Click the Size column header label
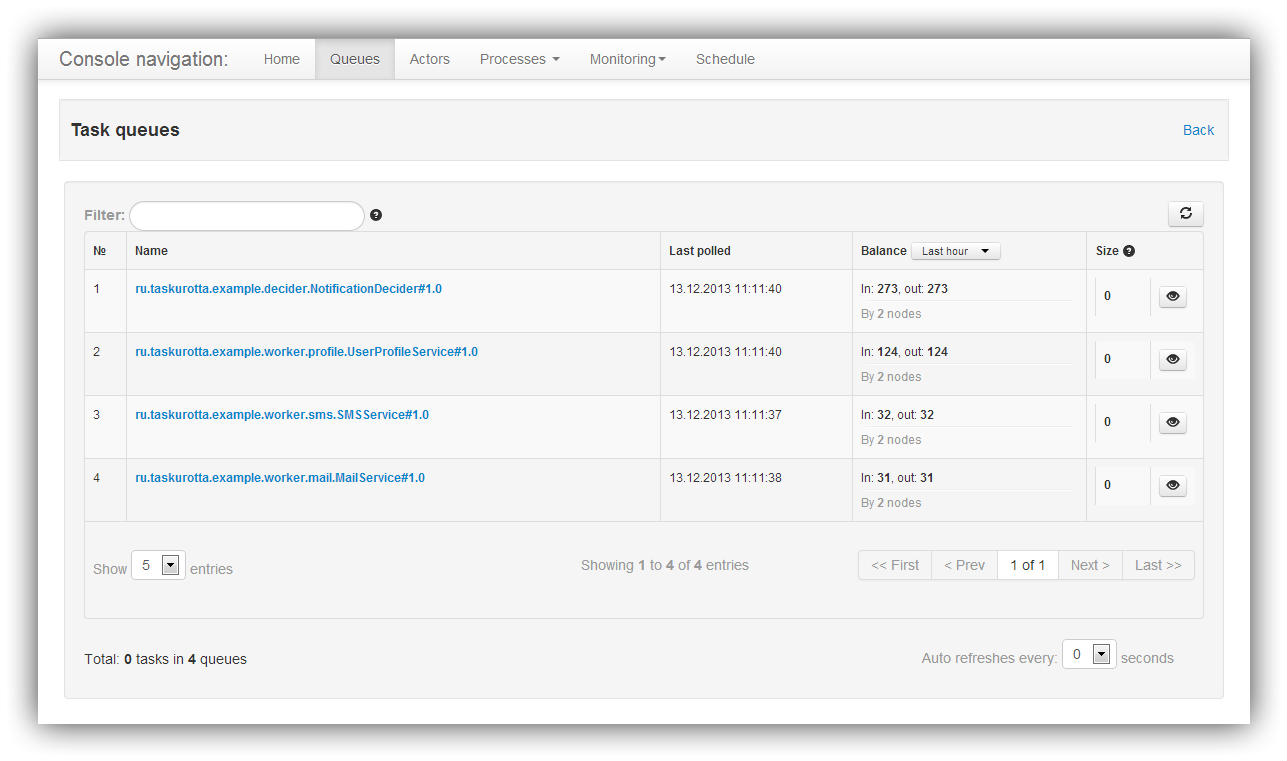1287x761 pixels. click(1107, 251)
